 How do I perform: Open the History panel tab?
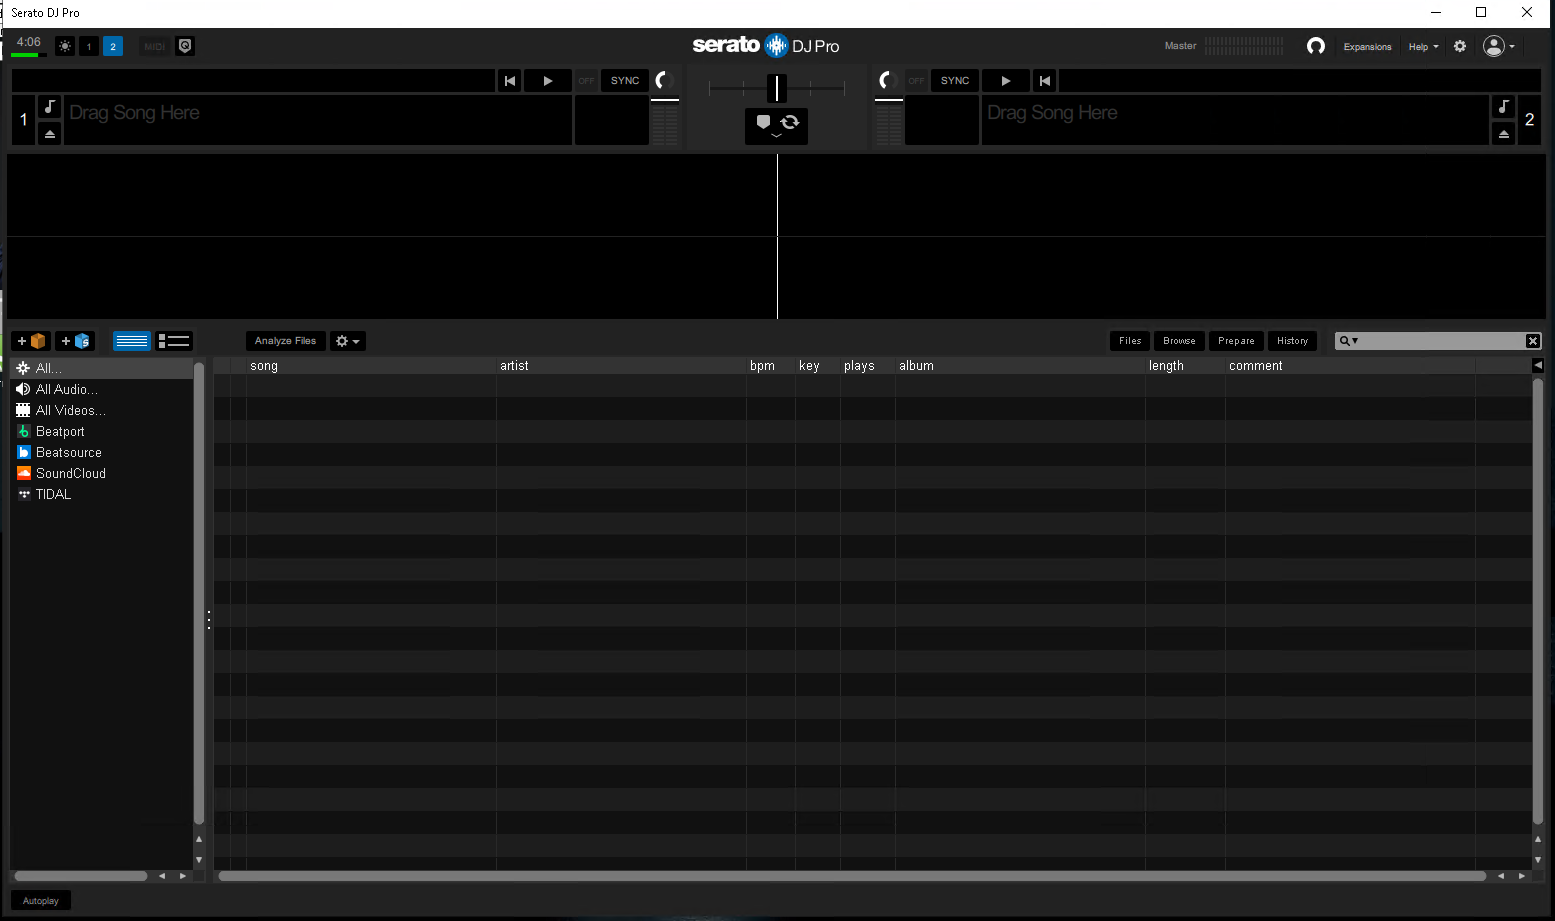pyautogui.click(x=1292, y=341)
